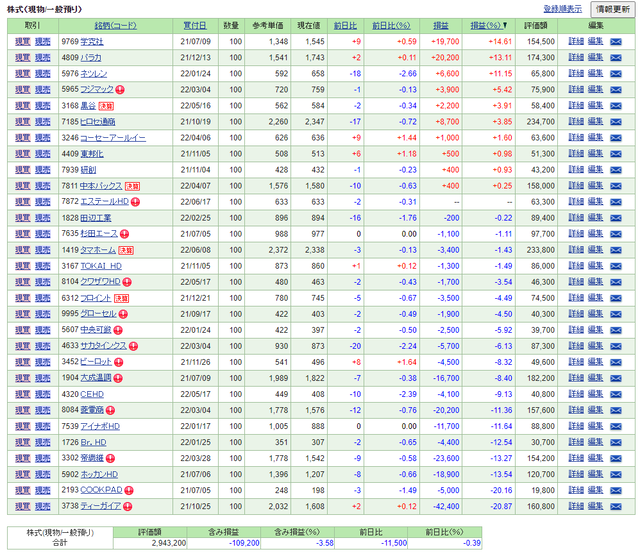
Task: Click the envelope icon in the 1726 Br. HD row
Action: tap(616, 443)
